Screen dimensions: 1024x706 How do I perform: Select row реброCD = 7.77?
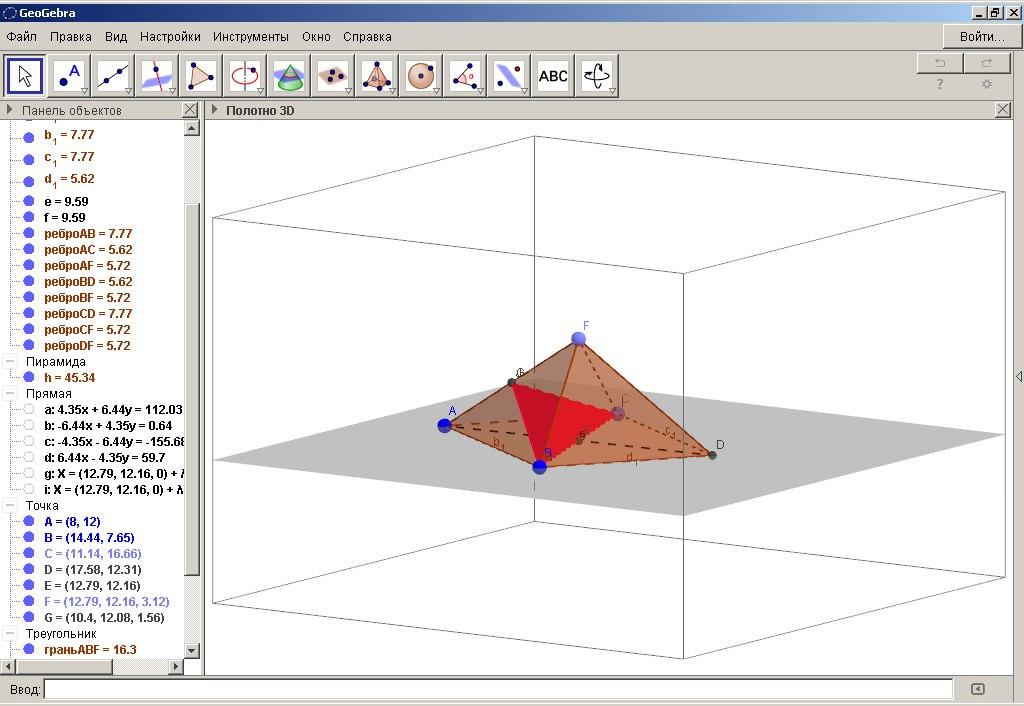point(88,313)
